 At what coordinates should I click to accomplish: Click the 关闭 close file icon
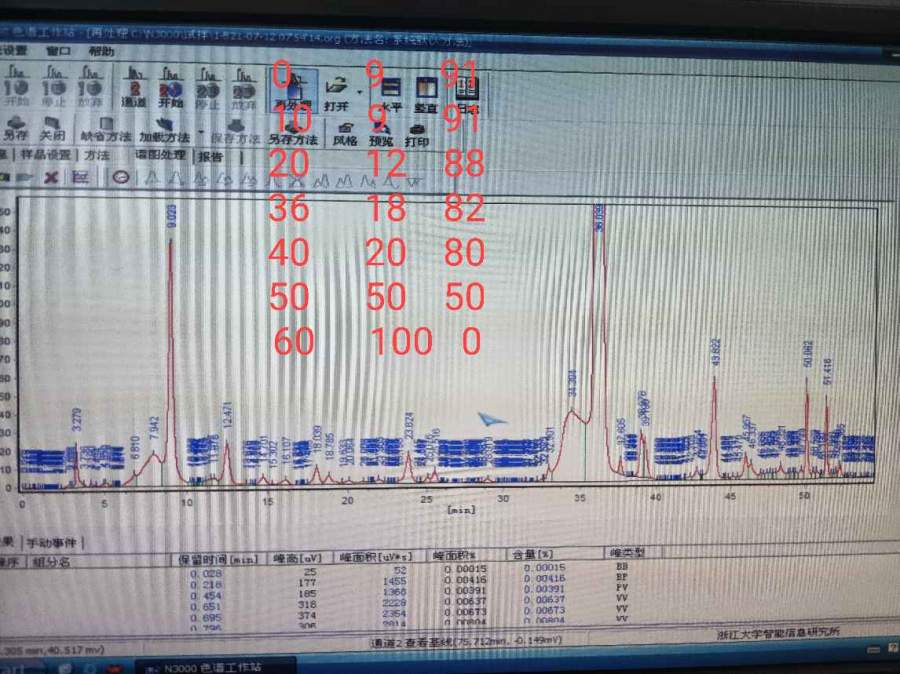(x=52, y=129)
